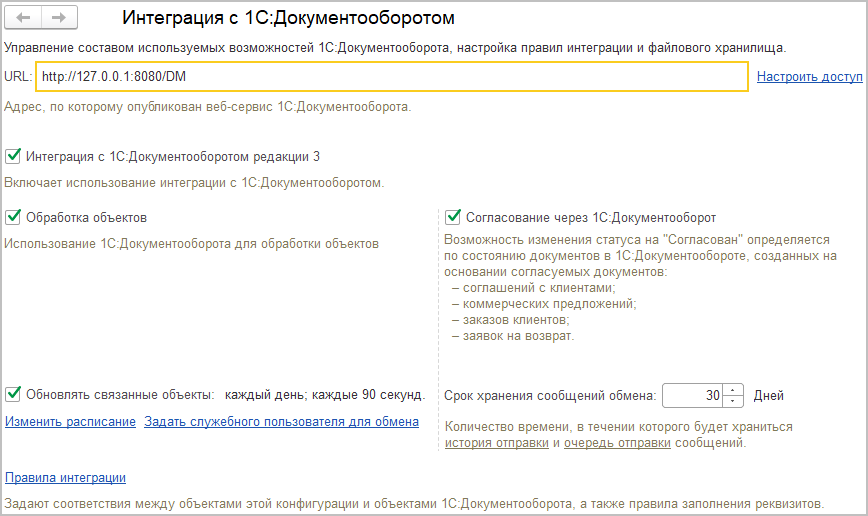Viewport: 868px width, 516px height.
Task: Click the schedule text каждый день; каждые 90 секунд
Action: pyautogui.click(x=325, y=395)
